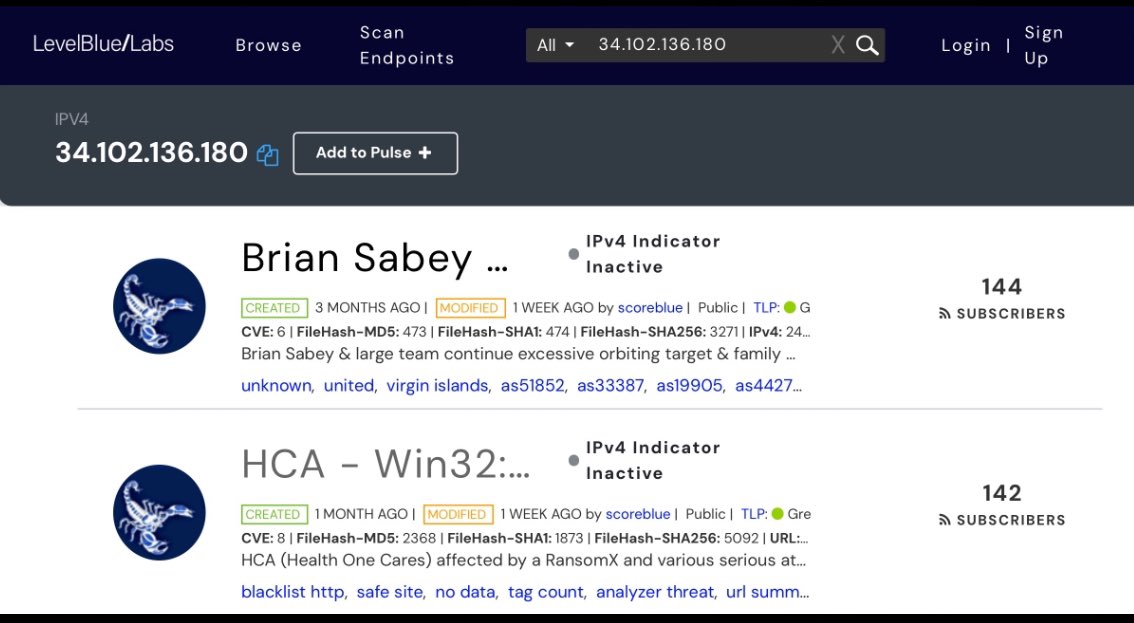This screenshot has width=1134, height=623.
Task: Open Brian Sabey pulse scorpion avatar
Action: click(159, 306)
